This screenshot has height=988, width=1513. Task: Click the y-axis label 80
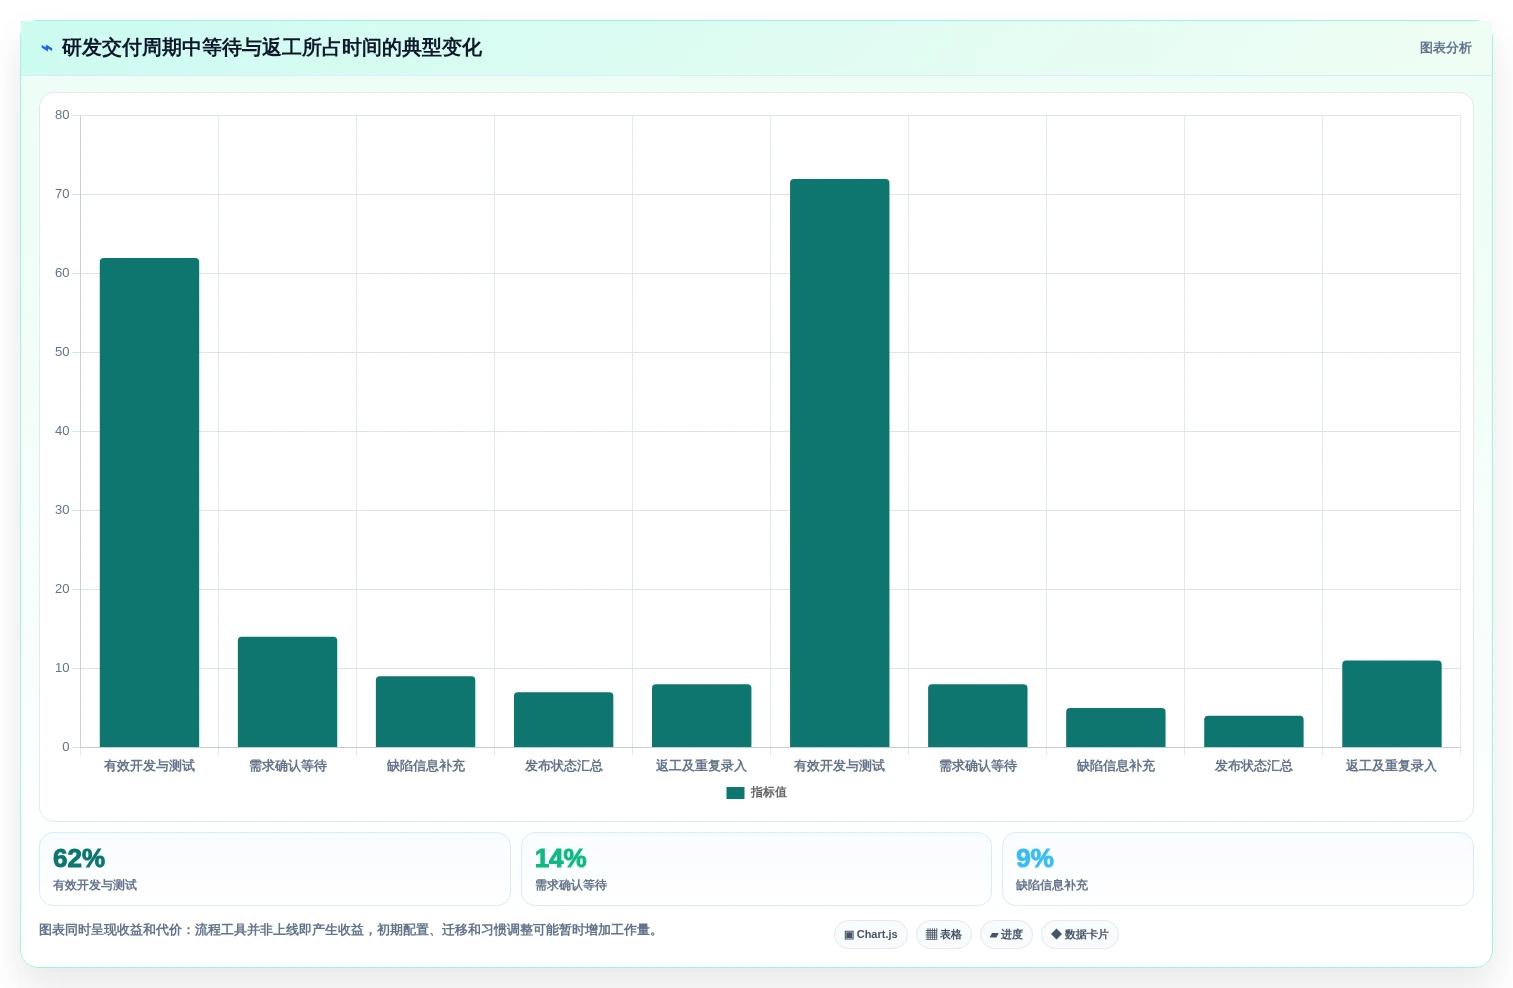[62, 115]
